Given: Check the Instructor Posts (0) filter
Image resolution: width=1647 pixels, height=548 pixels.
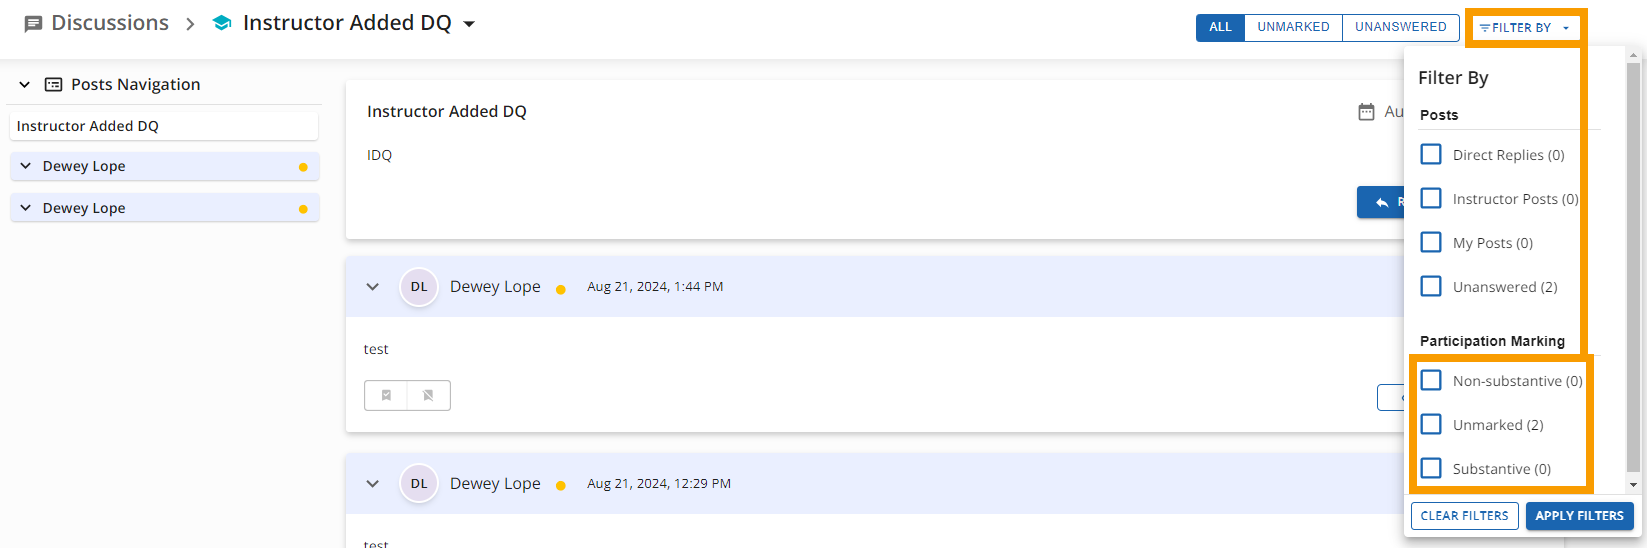Looking at the screenshot, I should [x=1431, y=198].
